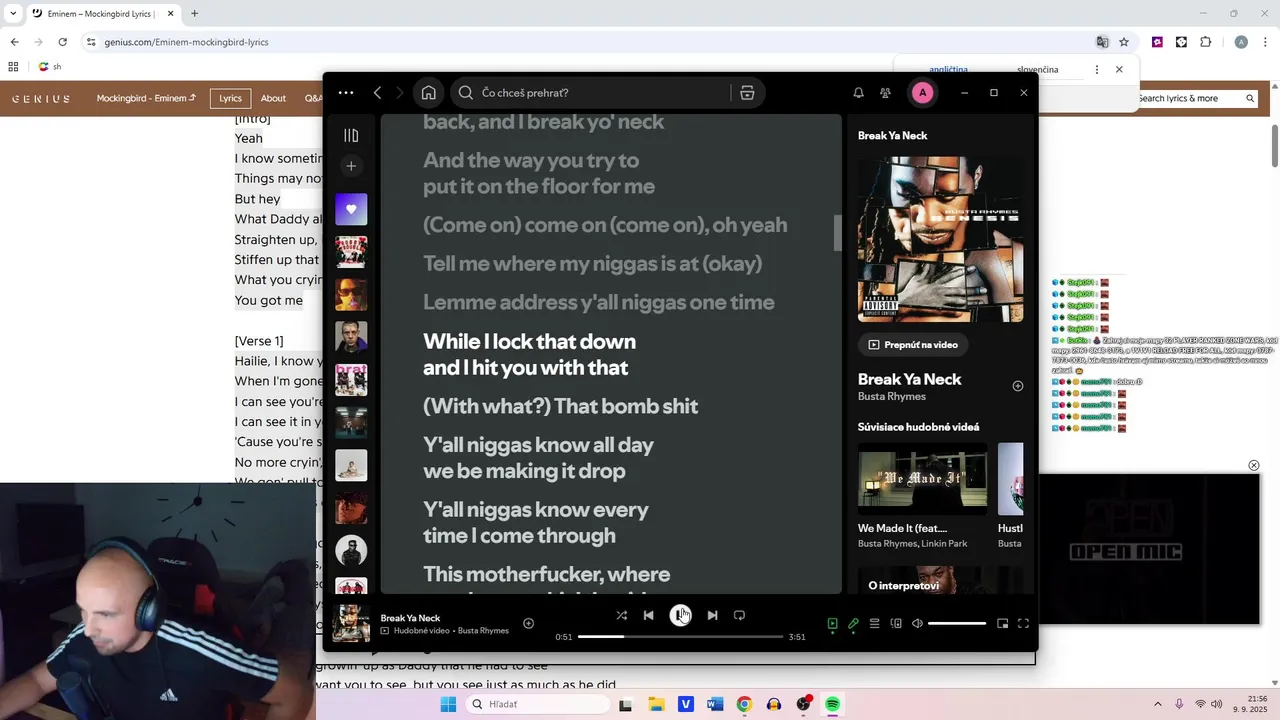Bookmark page with star icon

coord(1124,42)
